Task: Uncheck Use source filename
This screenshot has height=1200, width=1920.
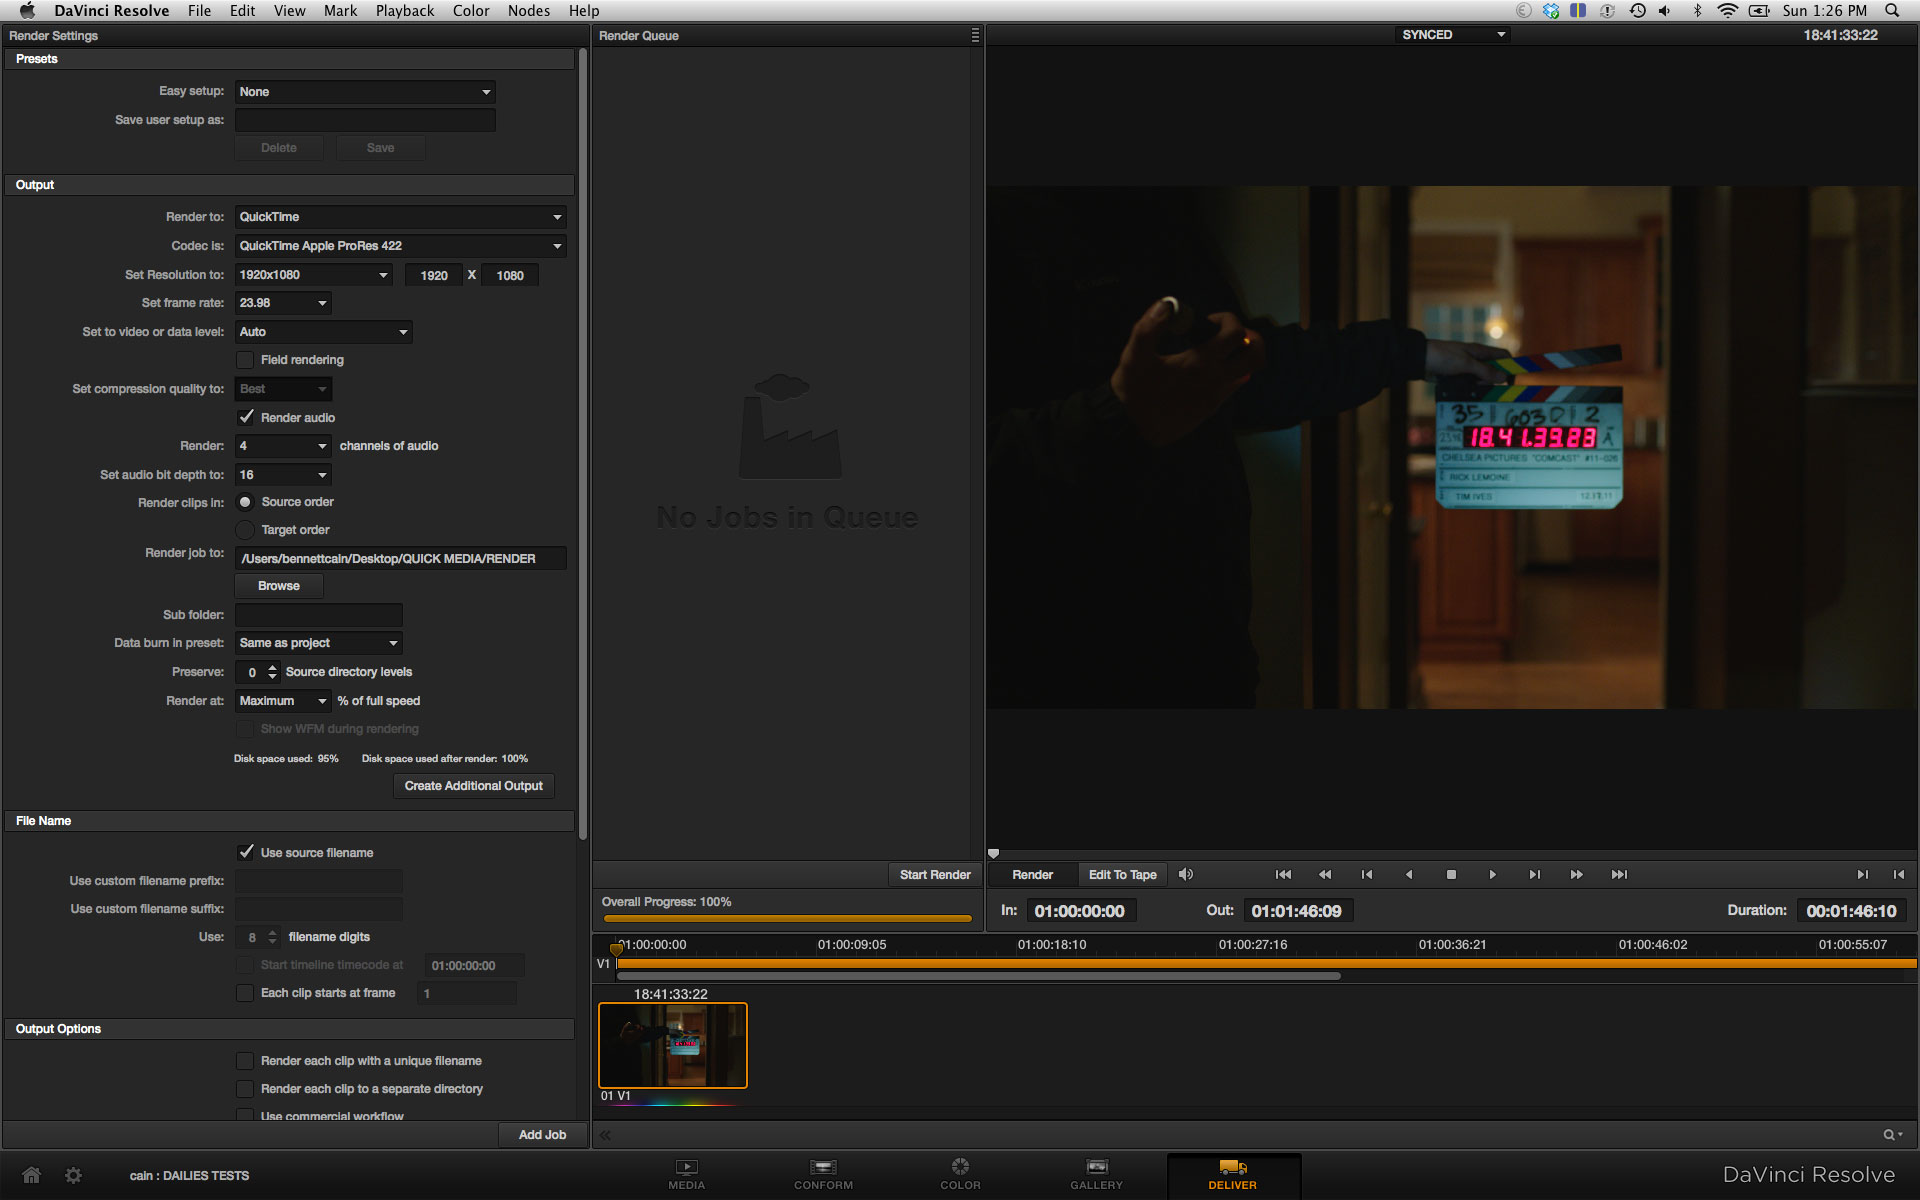Action: click(x=245, y=852)
